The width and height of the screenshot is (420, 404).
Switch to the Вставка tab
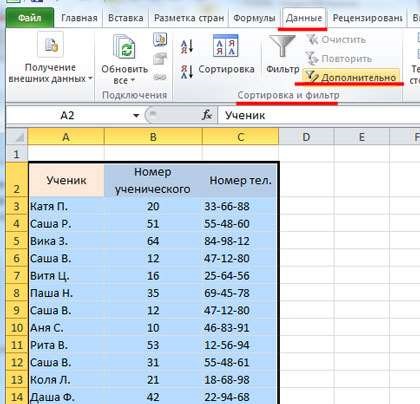click(x=126, y=18)
